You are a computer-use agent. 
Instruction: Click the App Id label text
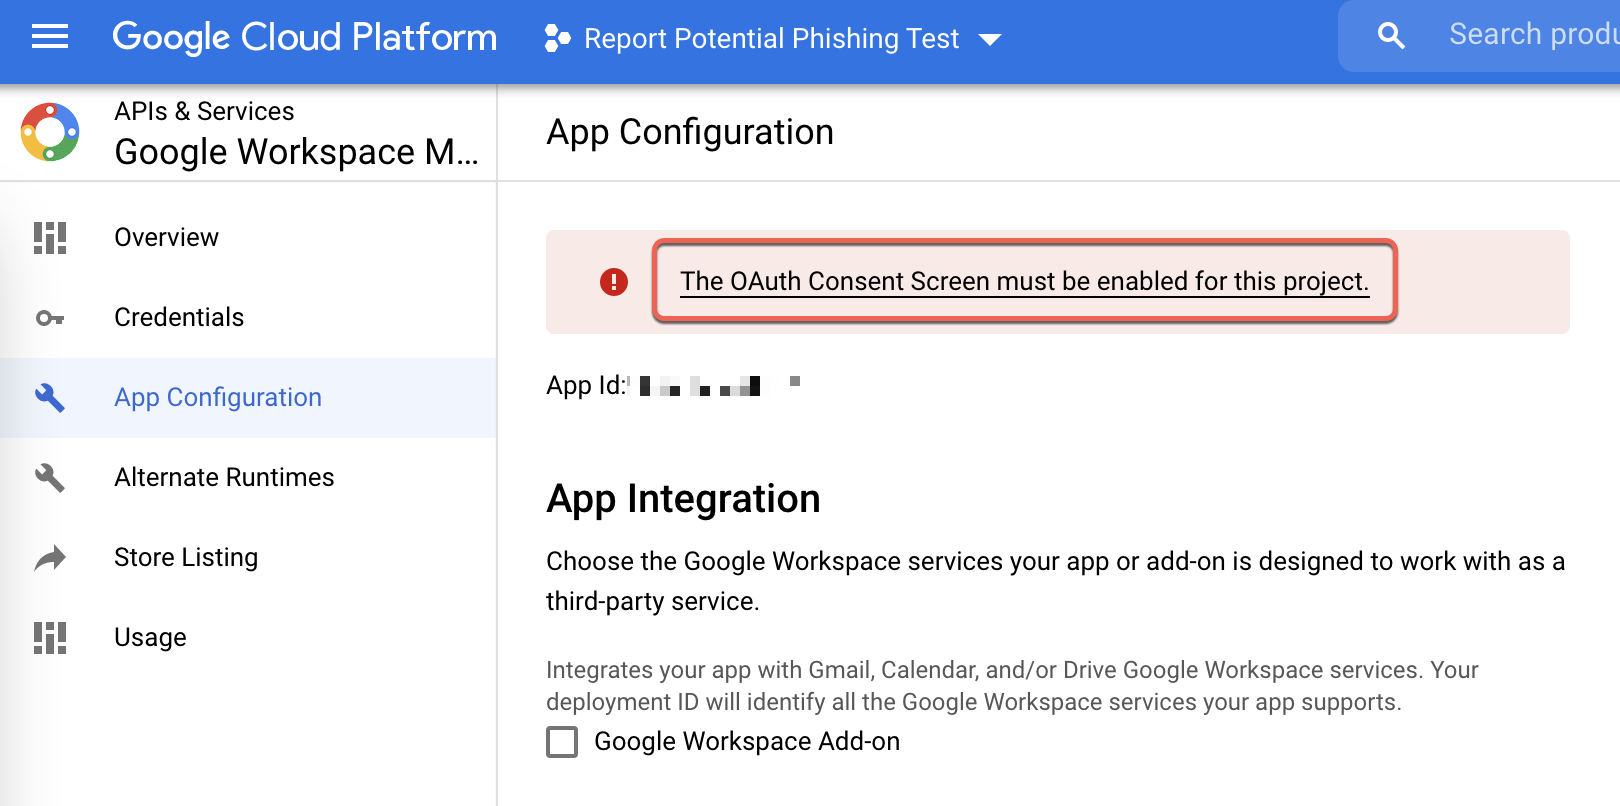pyautogui.click(x=586, y=386)
